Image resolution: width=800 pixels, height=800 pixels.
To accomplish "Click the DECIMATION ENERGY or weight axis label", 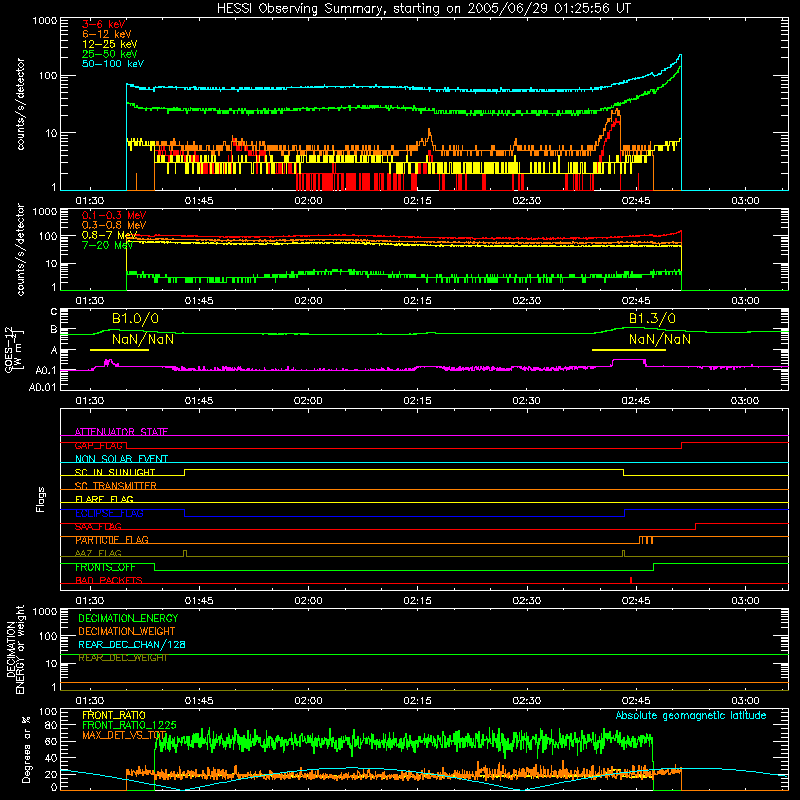I will 15,649.
